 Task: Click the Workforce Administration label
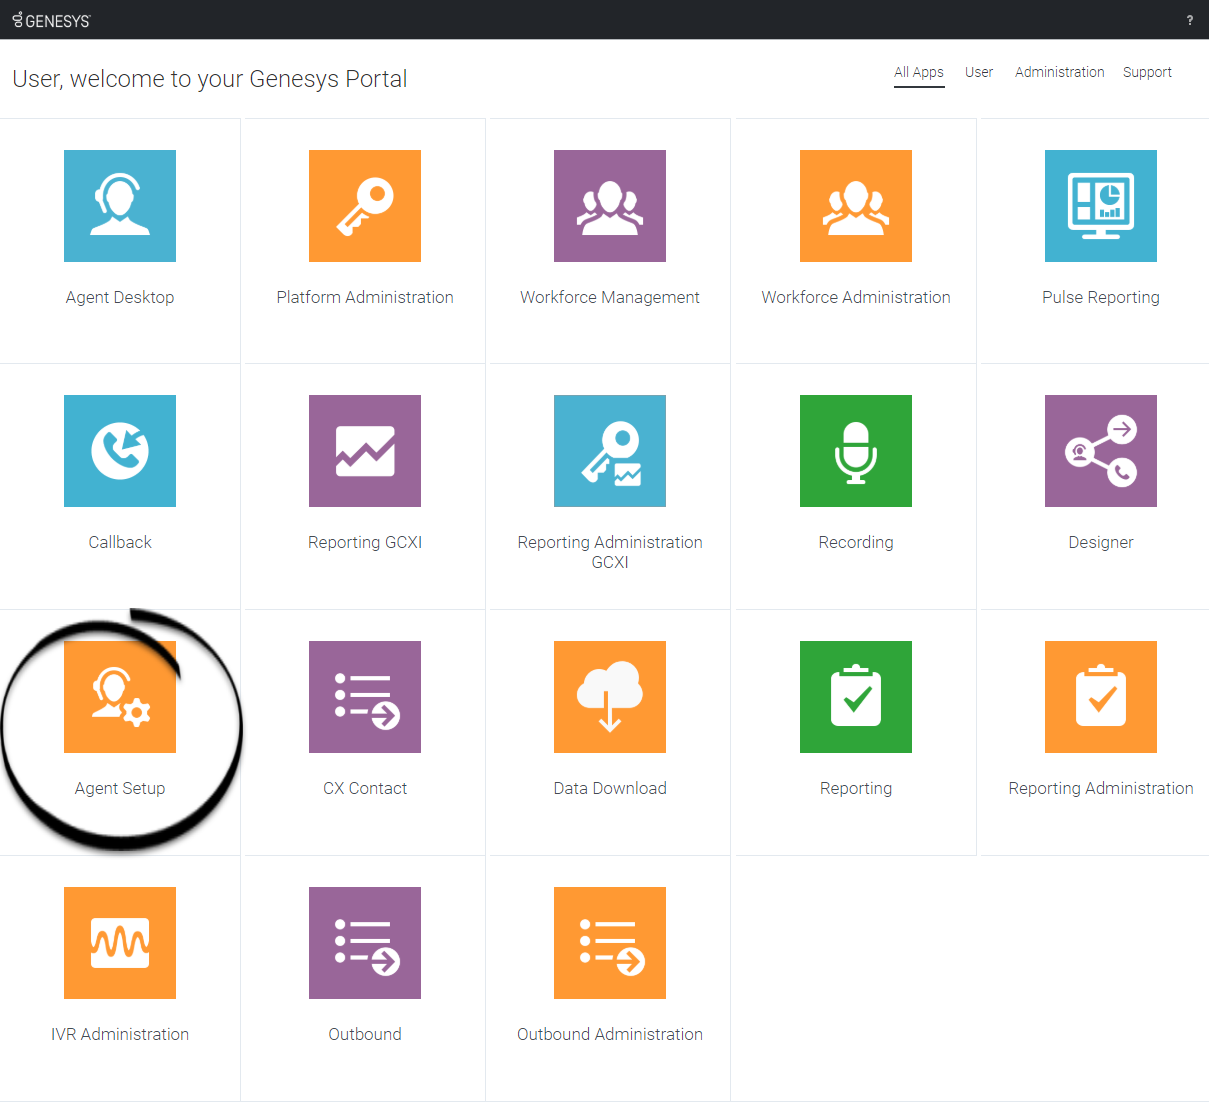coord(856,297)
